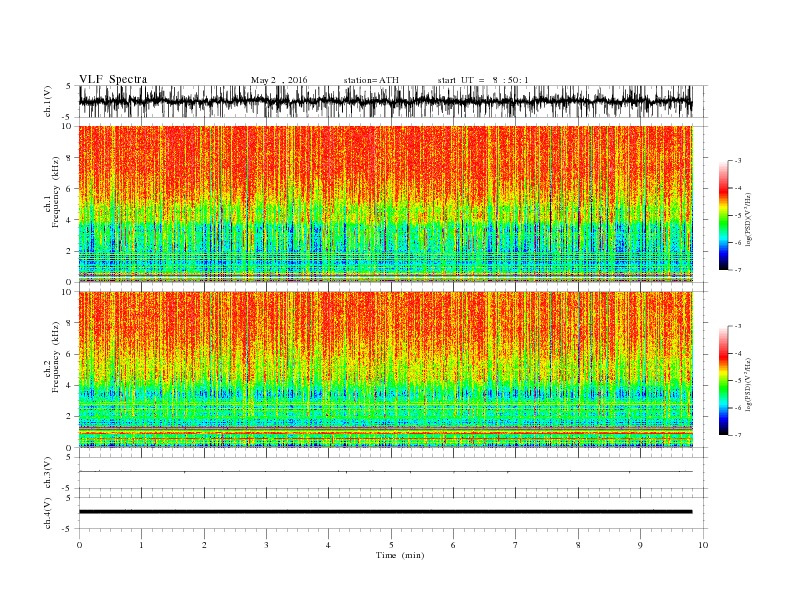The image size is (792, 612).
Task: Click the 'May 2 , 2016' date label
Action: point(279,80)
